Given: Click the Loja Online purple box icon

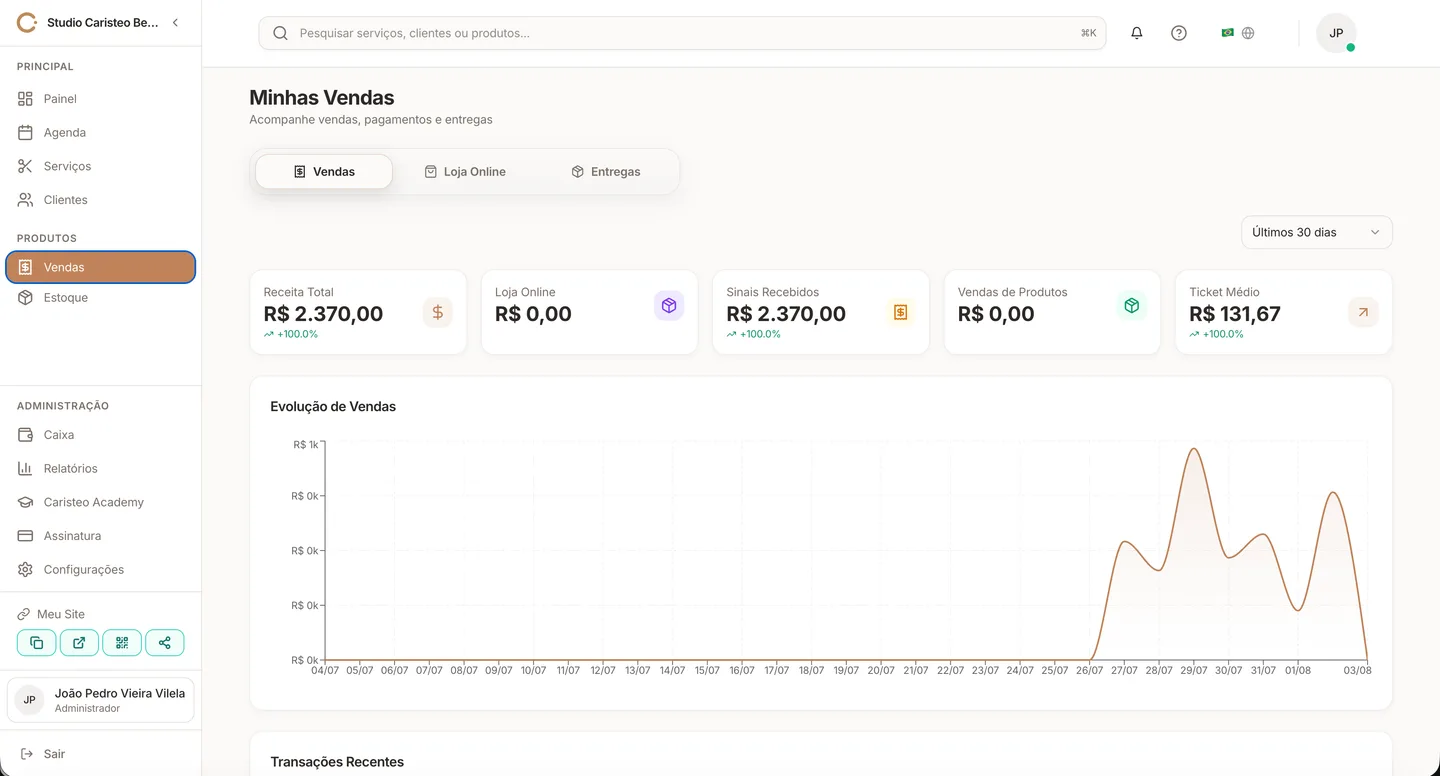Looking at the screenshot, I should tap(669, 306).
